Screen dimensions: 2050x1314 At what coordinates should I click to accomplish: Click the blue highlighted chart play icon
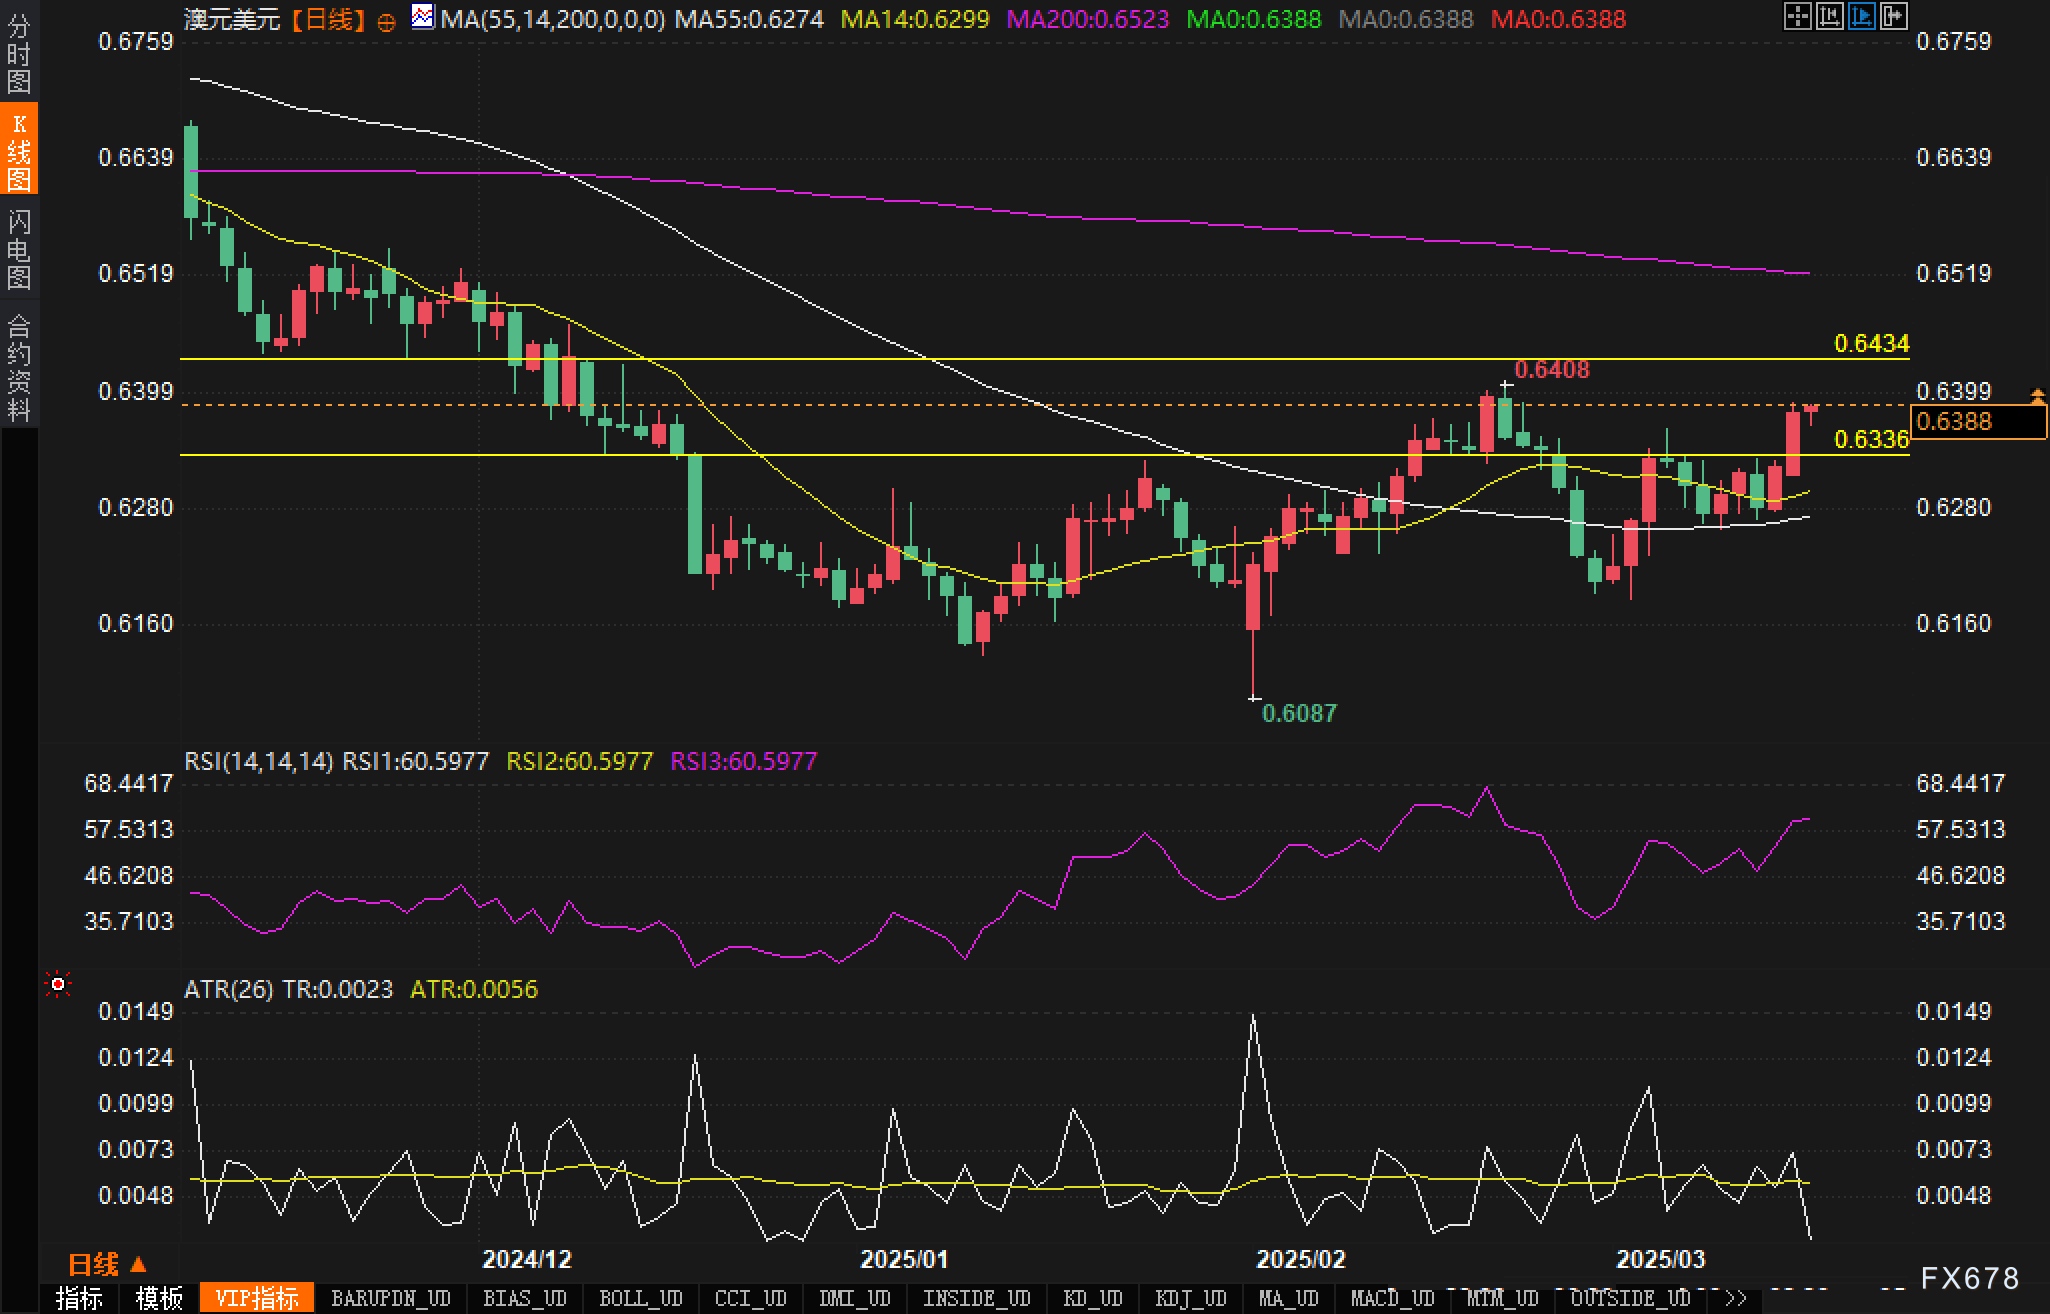tap(1861, 16)
